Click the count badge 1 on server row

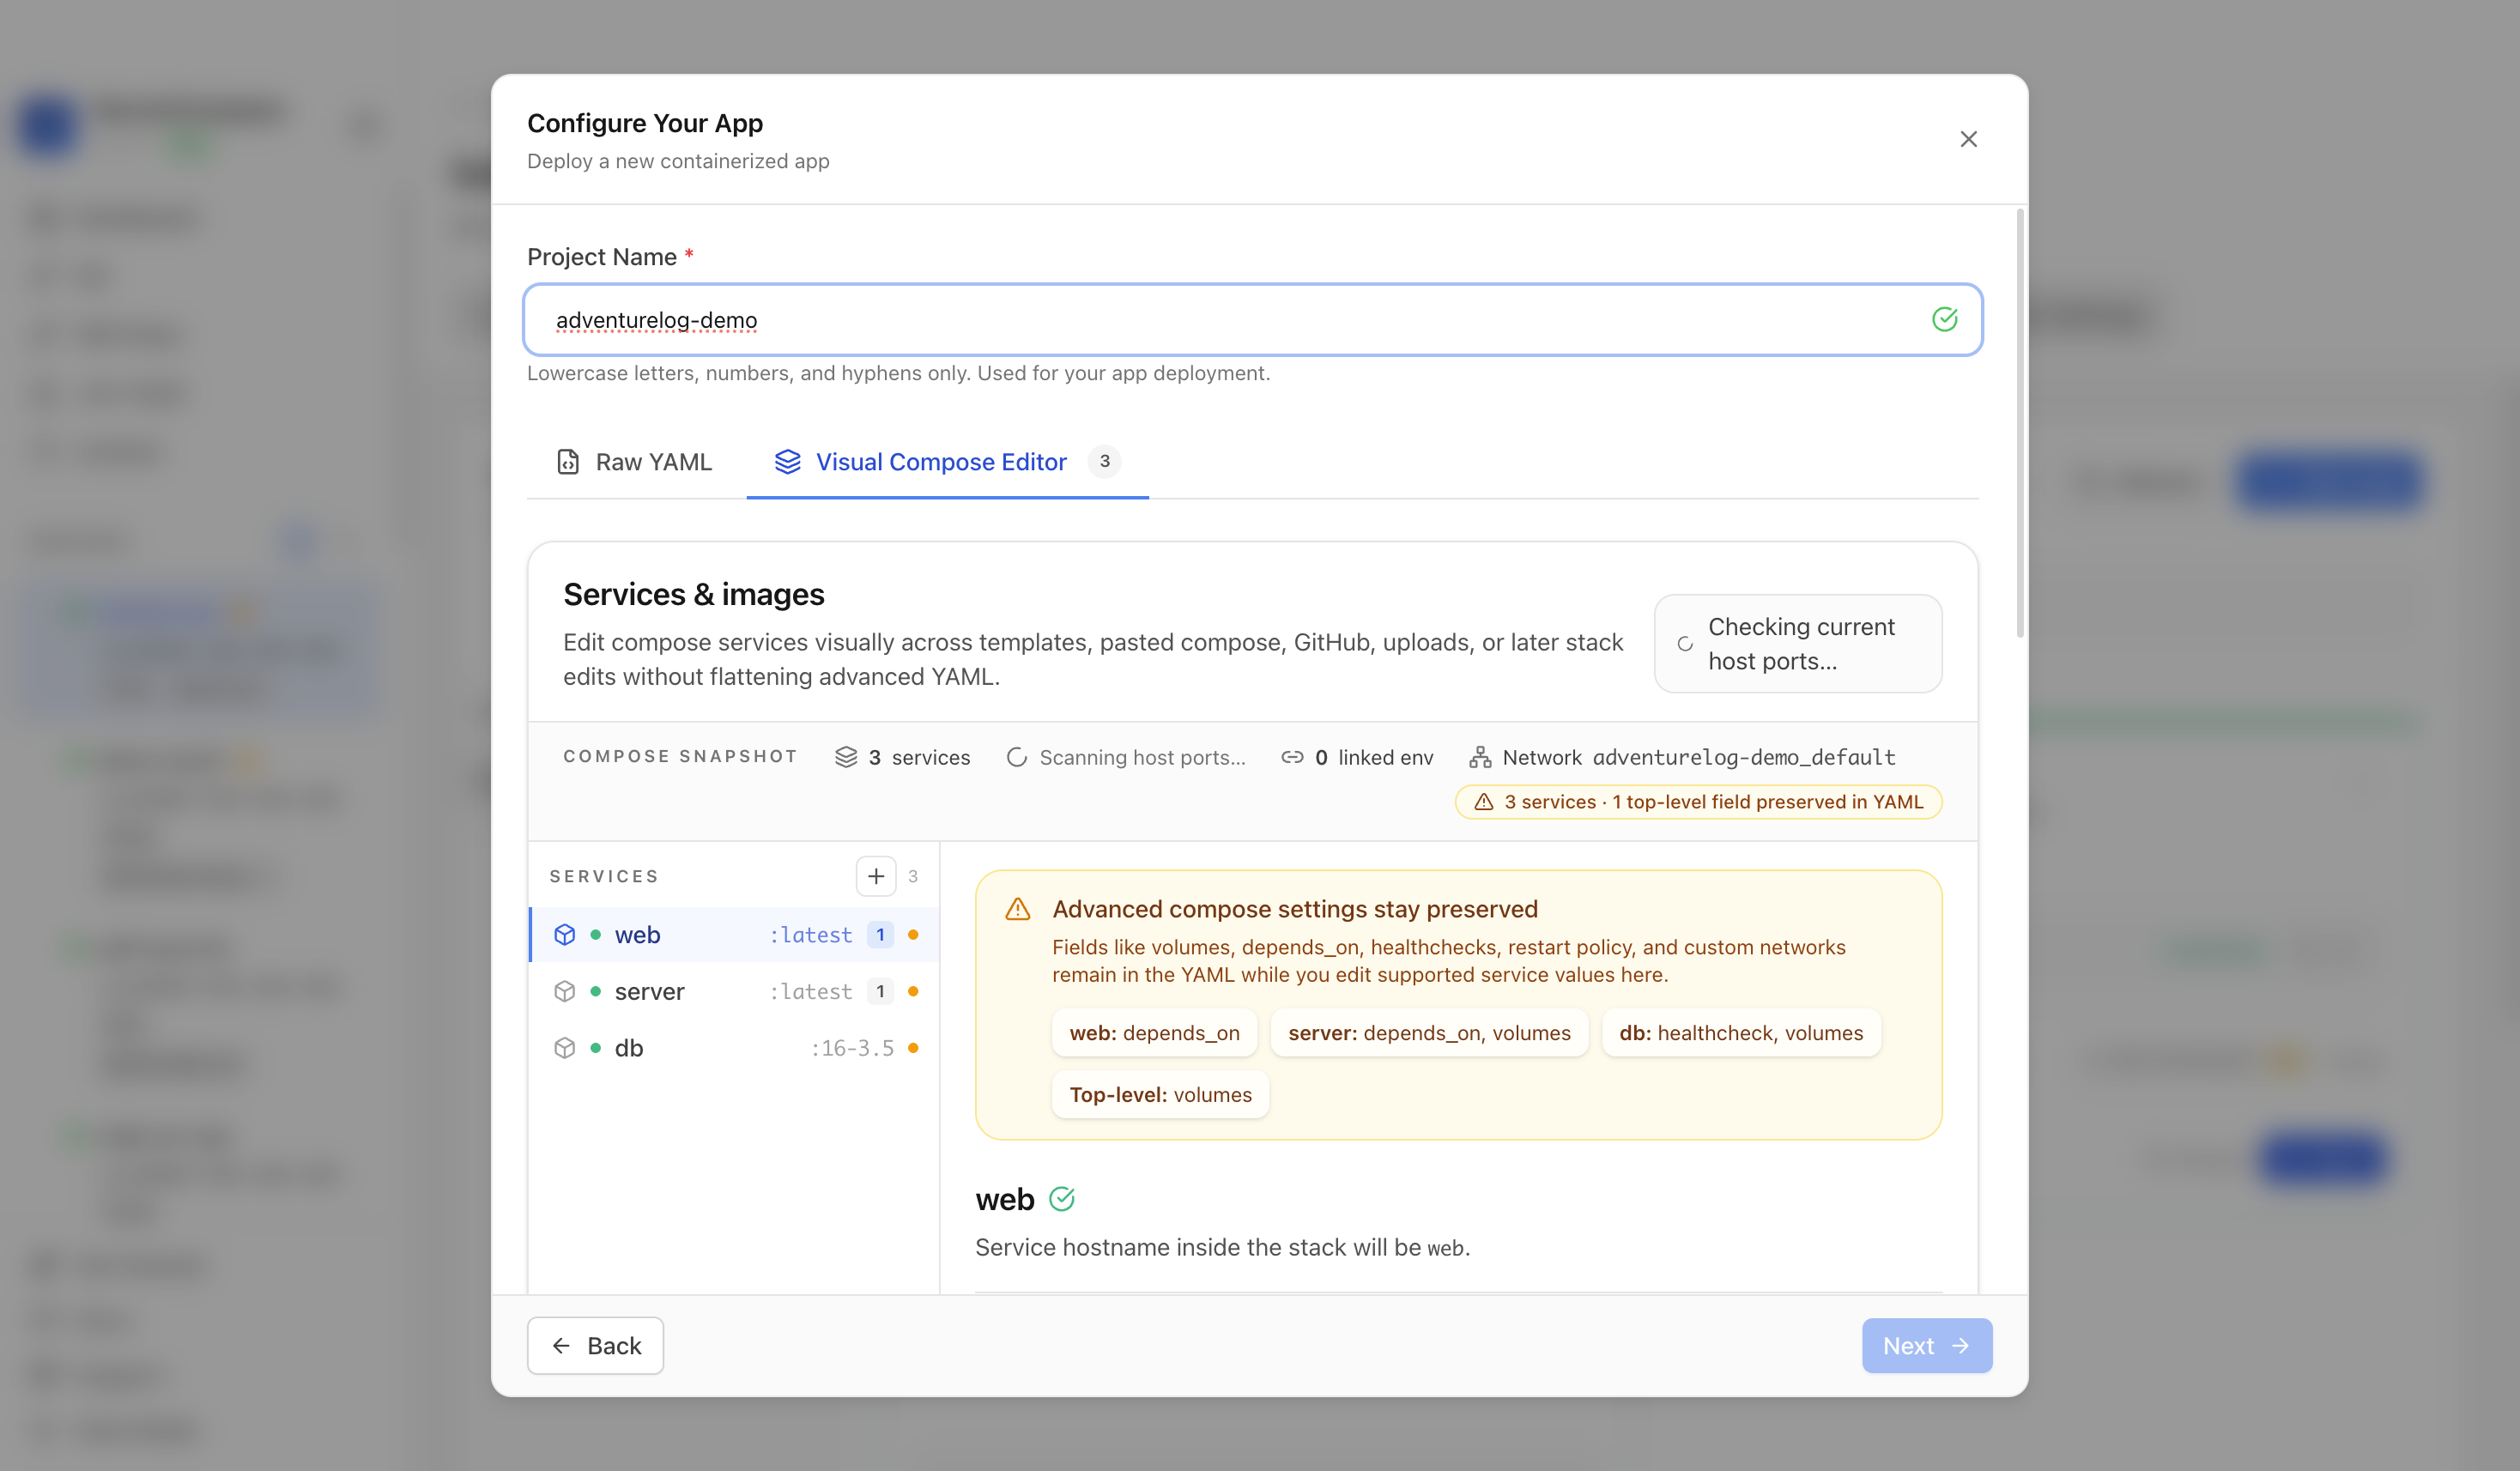click(879, 991)
